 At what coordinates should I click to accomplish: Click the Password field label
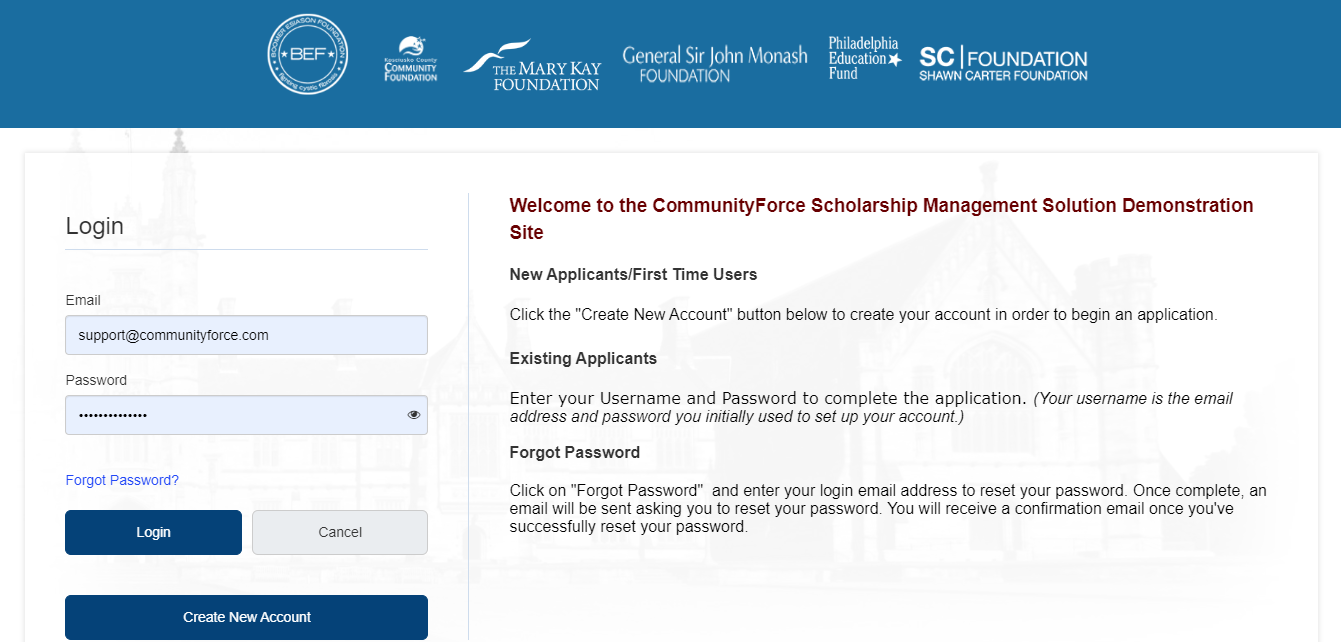(x=96, y=380)
